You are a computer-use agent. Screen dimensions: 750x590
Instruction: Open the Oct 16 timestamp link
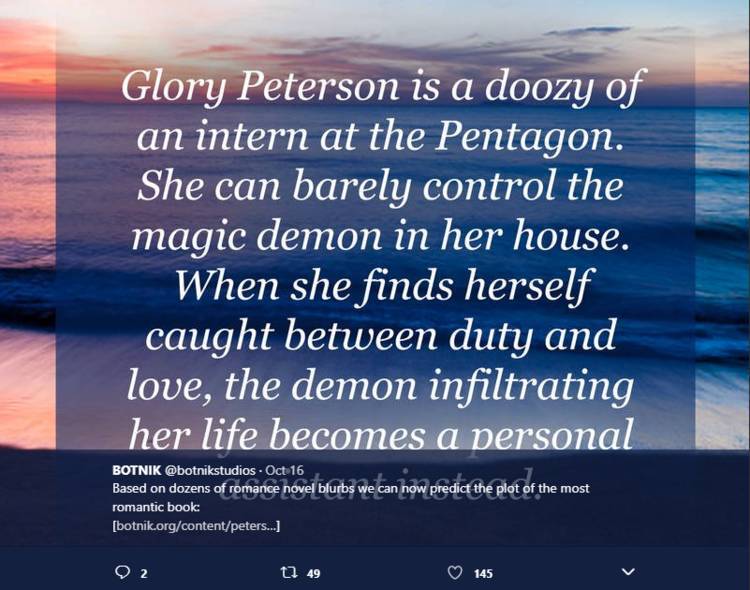tap(284, 470)
